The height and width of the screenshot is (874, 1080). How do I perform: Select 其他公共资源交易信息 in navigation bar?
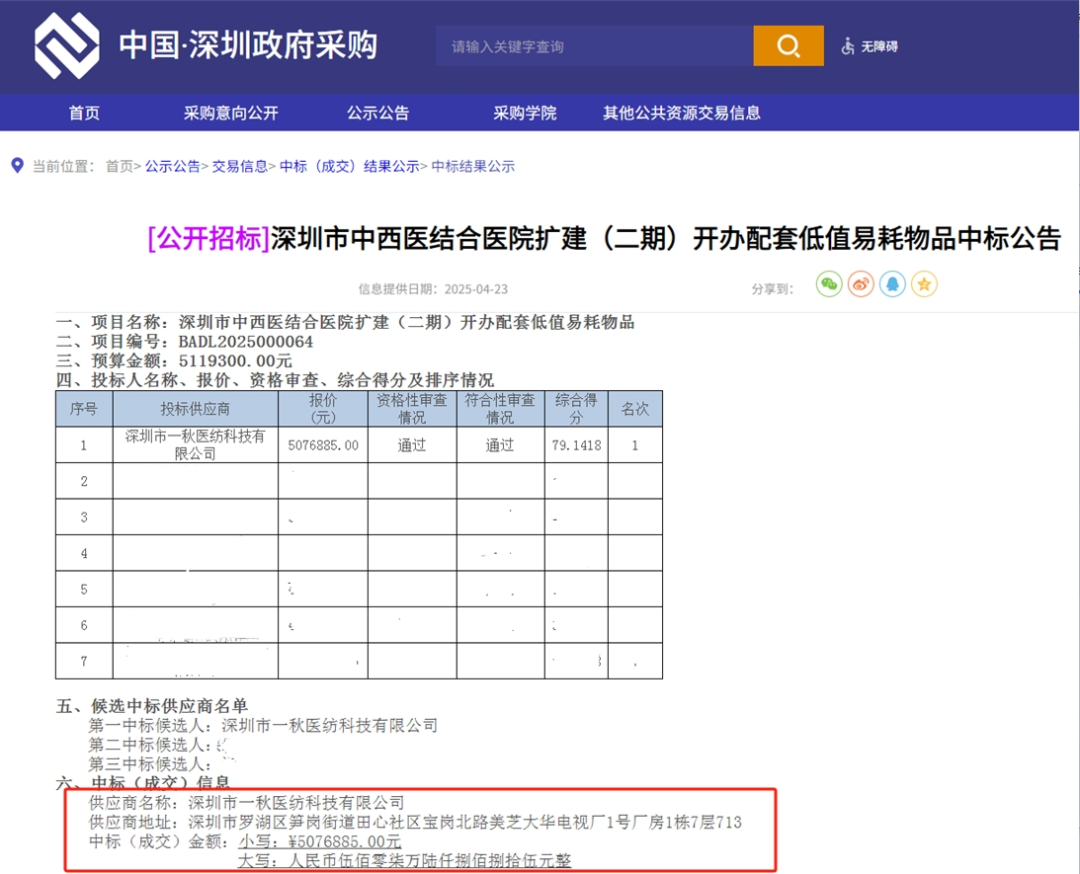tap(681, 113)
